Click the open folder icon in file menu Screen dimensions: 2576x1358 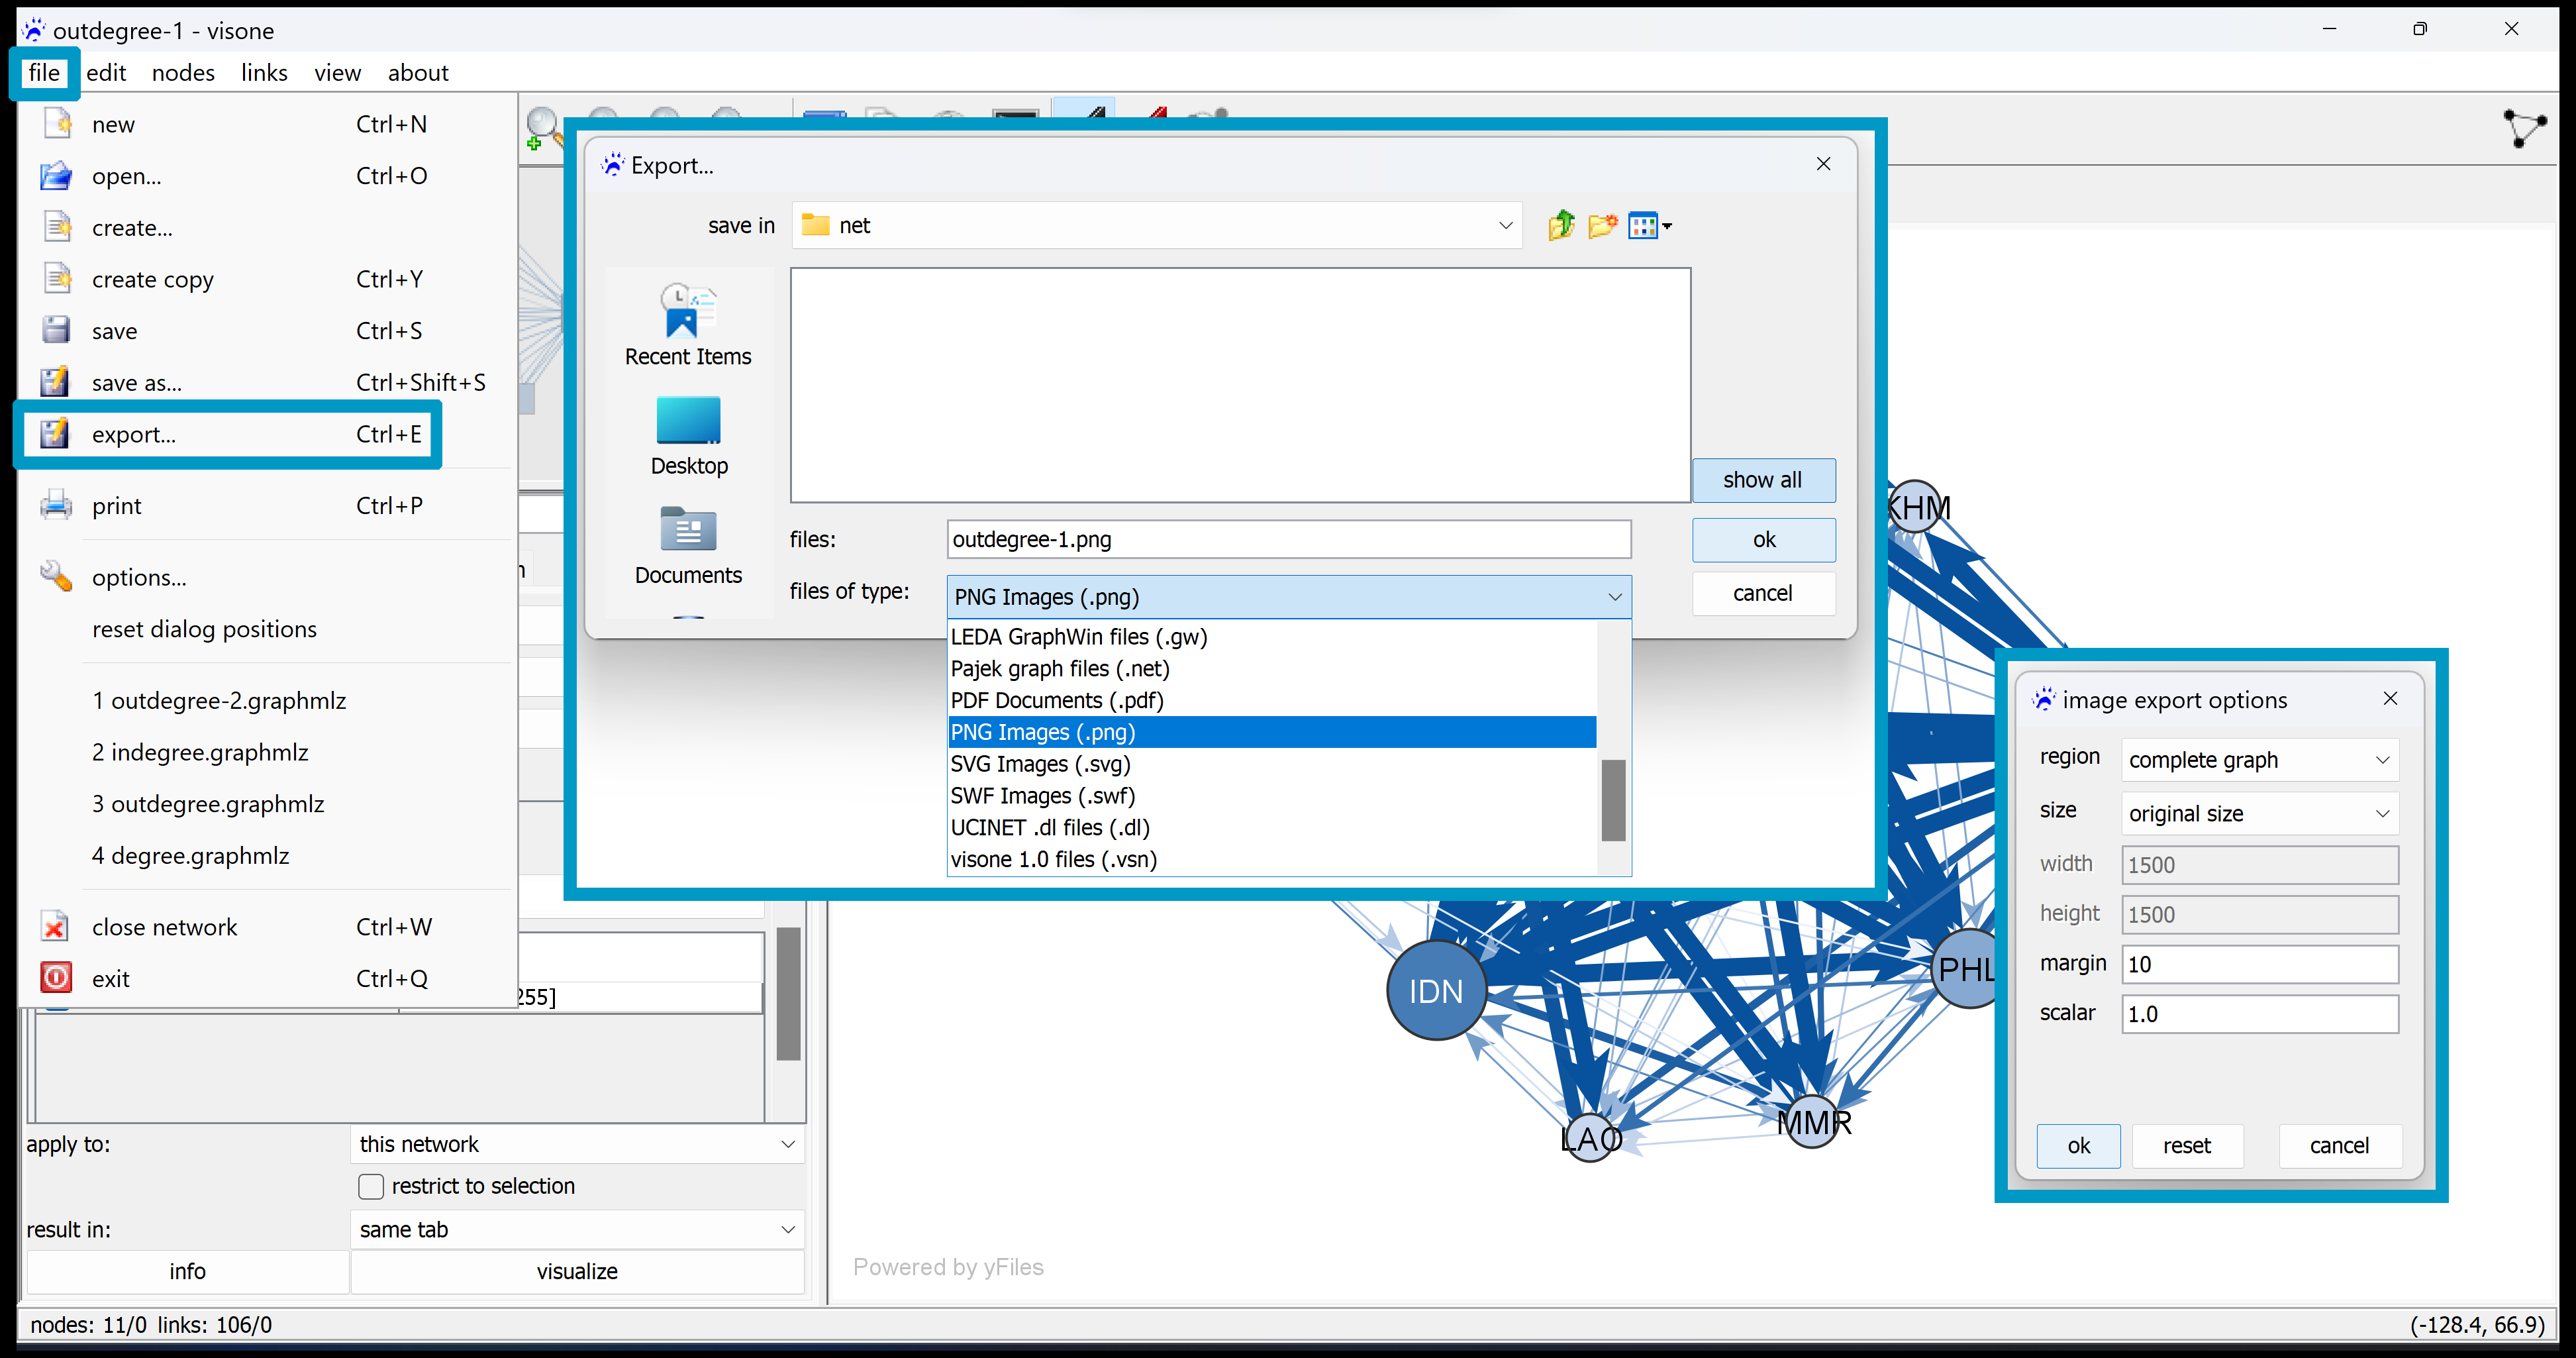pyautogui.click(x=56, y=176)
